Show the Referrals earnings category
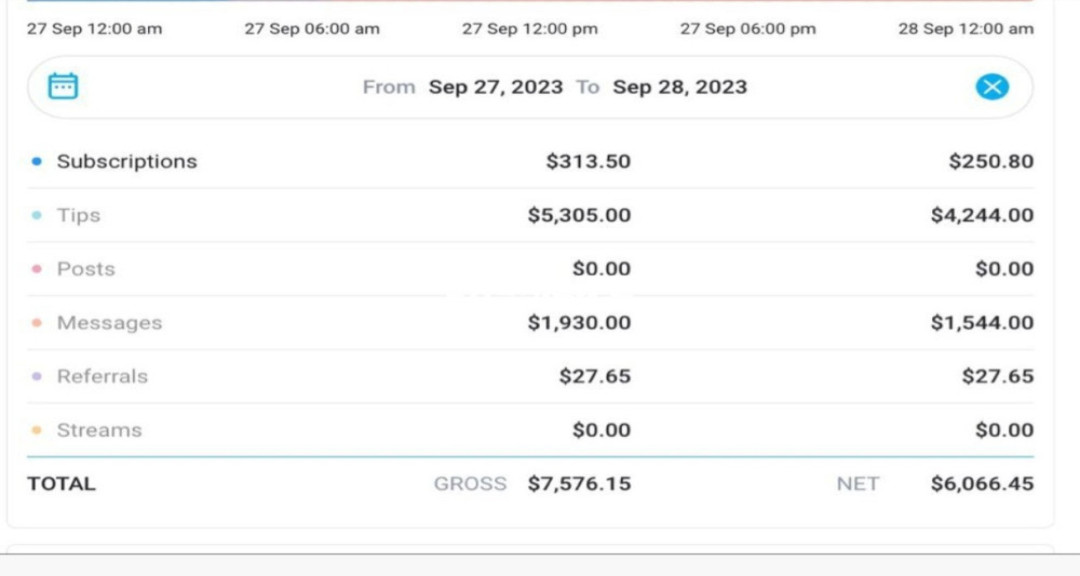Viewport: 1080px width, 576px height. pos(102,376)
